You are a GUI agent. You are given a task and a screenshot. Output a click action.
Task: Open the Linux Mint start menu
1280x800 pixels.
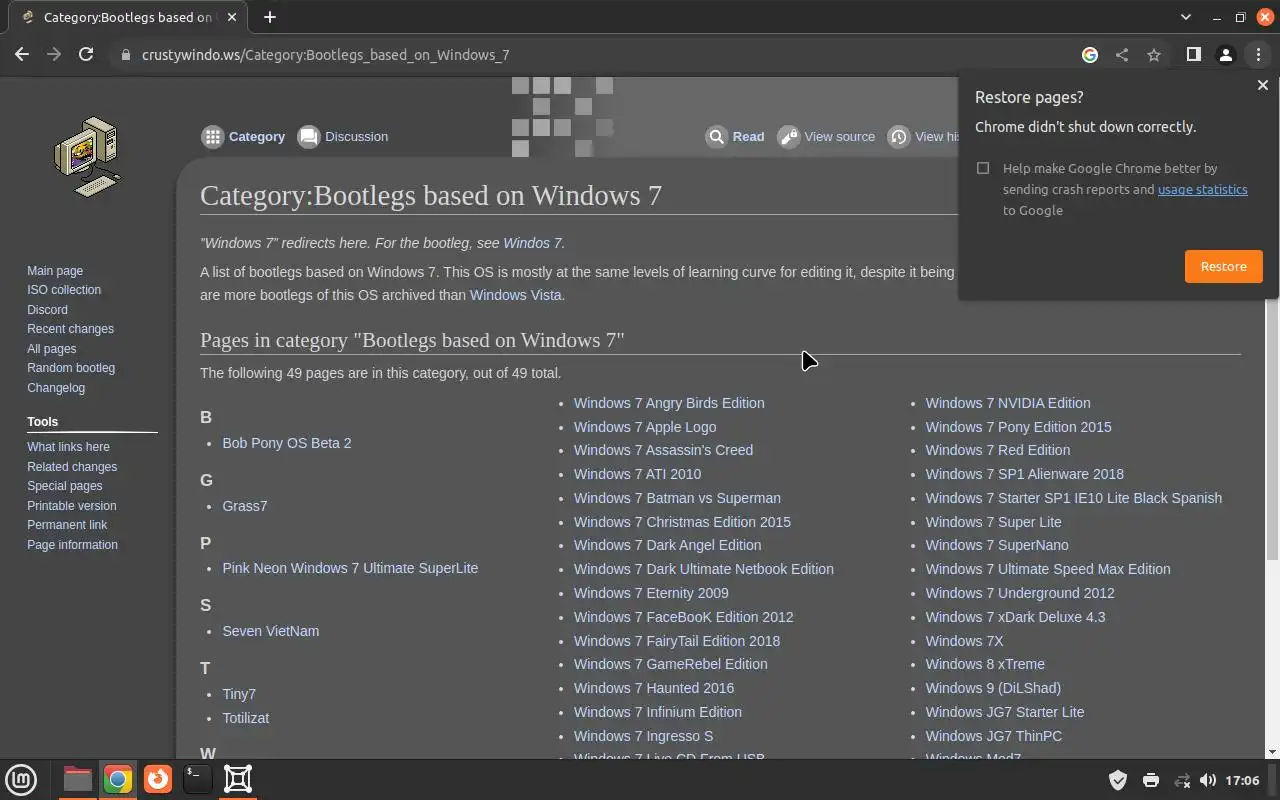[21, 779]
